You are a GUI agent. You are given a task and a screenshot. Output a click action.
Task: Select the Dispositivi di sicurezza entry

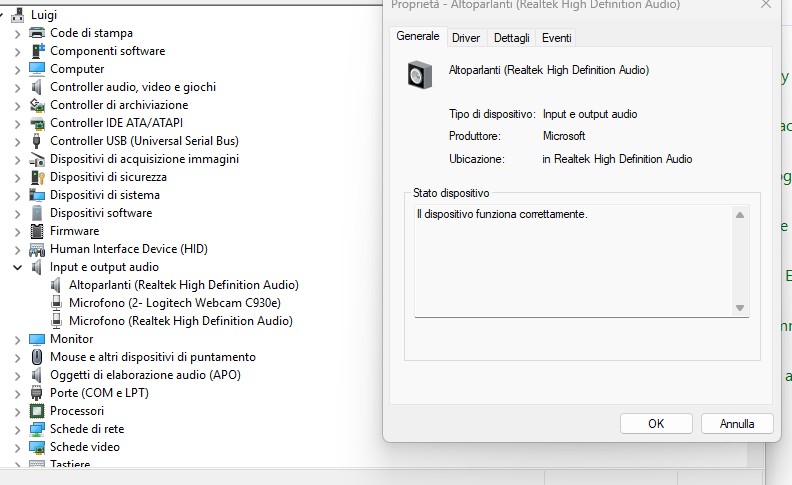tap(108, 177)
